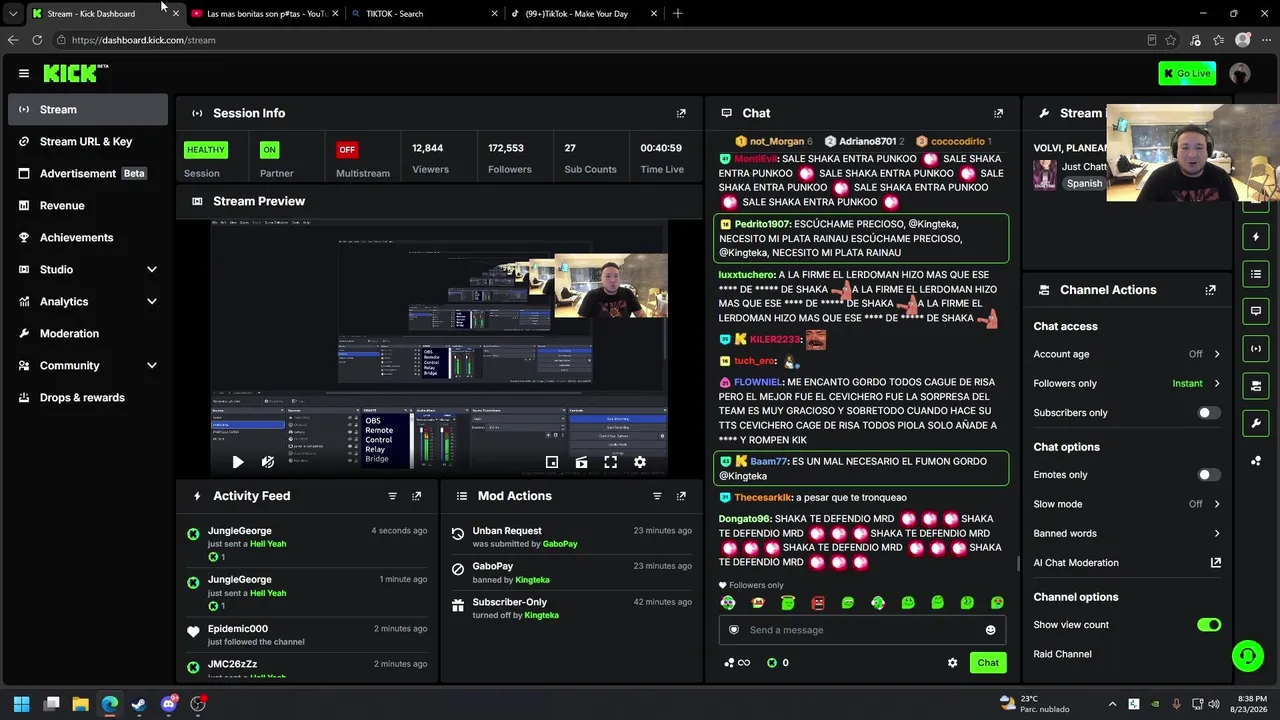Pop out the Session Info panel

tap(681, 113)
